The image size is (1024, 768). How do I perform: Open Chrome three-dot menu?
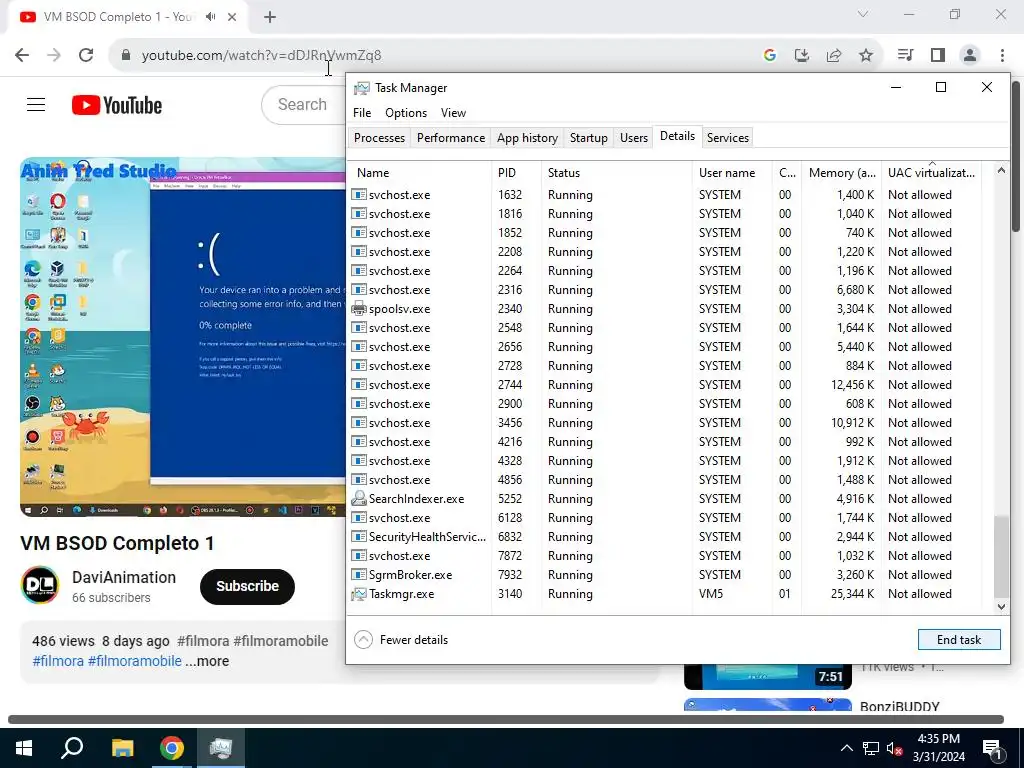(x=1002, y=56)
